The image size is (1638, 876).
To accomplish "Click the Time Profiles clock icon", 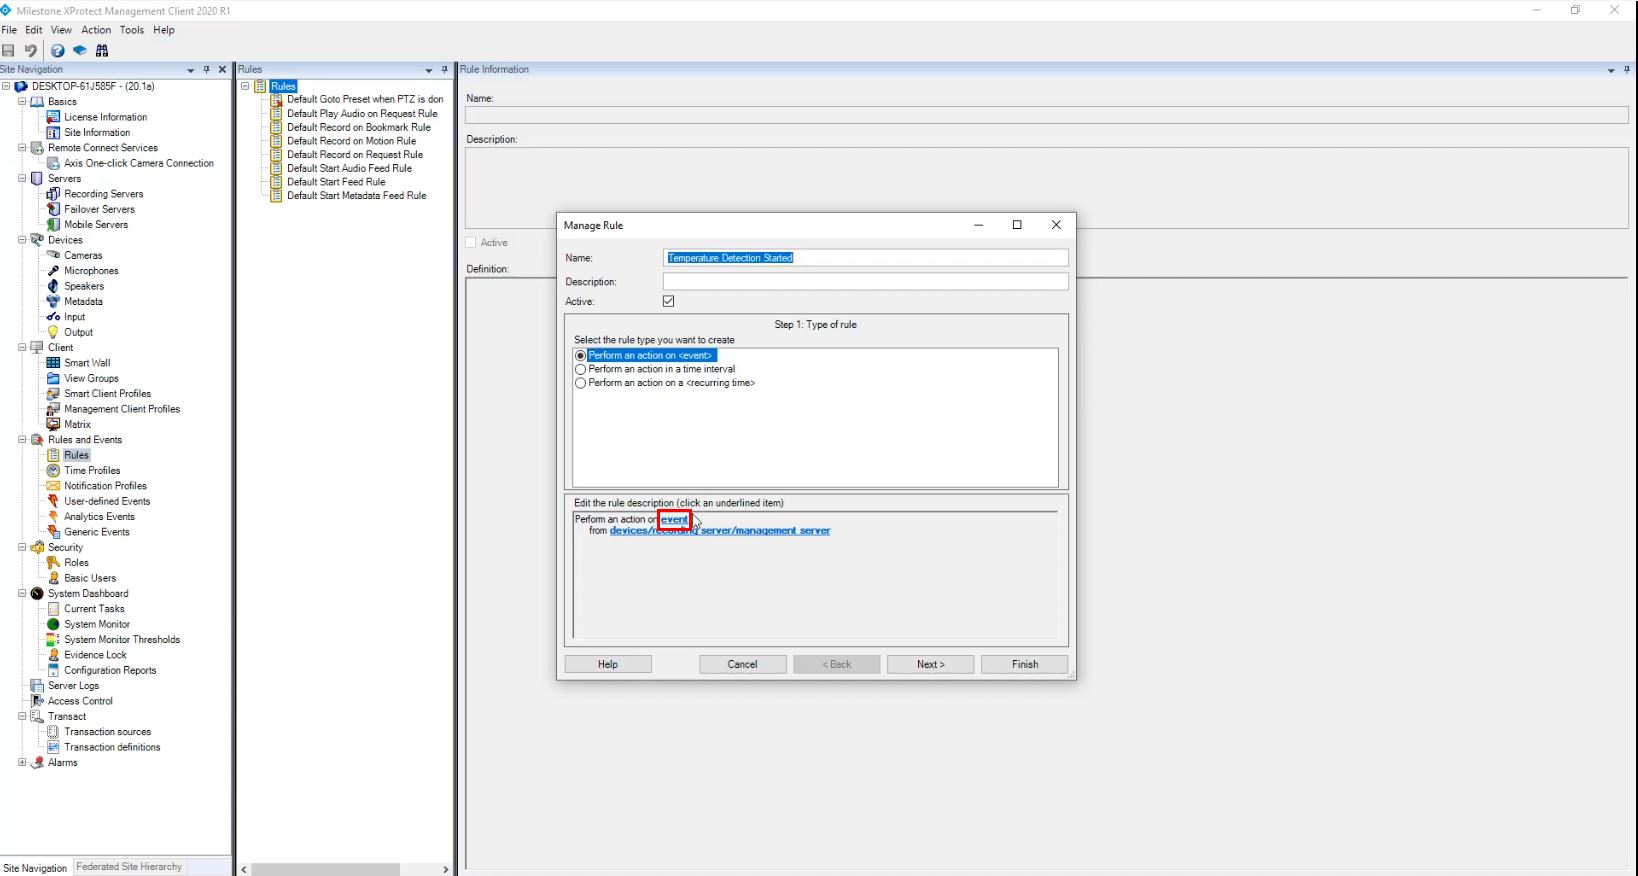I will (x=54, y=470).
